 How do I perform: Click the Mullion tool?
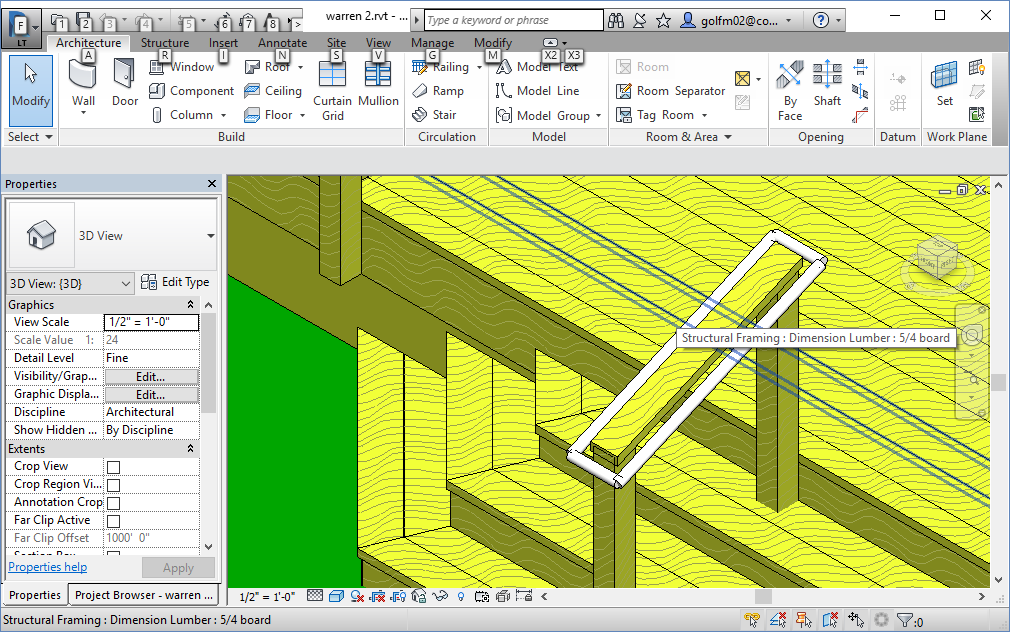click(x=377, y=90)
